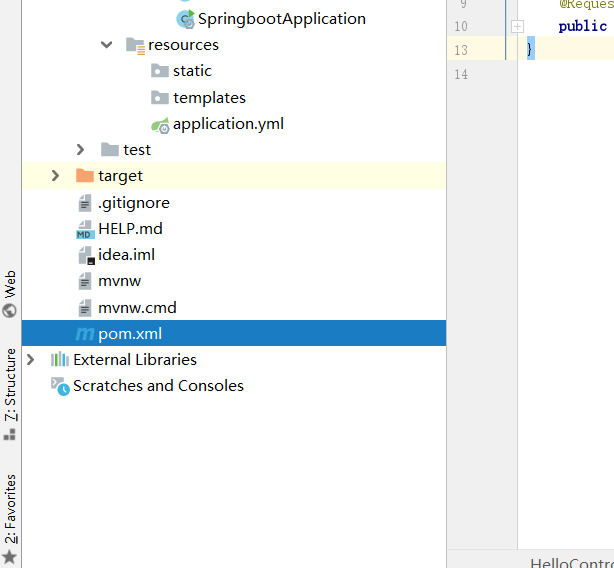Click the mvnw.cmd file icon

85,308
